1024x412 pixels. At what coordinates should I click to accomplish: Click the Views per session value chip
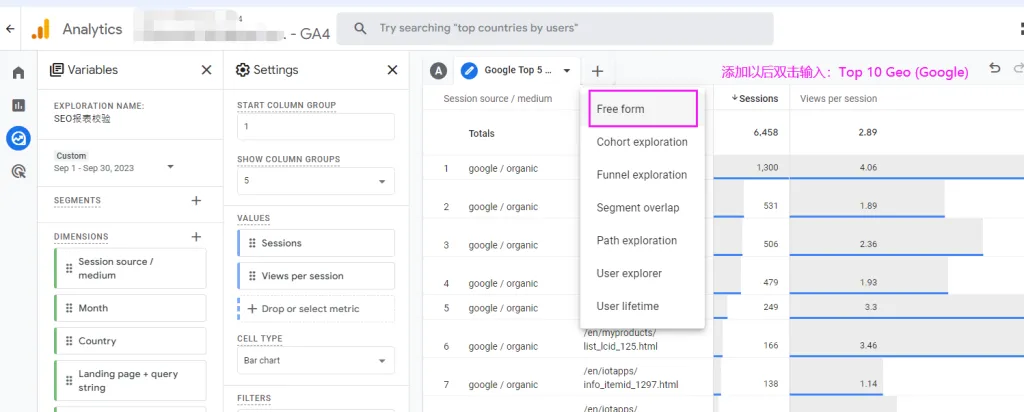(316, 276)
